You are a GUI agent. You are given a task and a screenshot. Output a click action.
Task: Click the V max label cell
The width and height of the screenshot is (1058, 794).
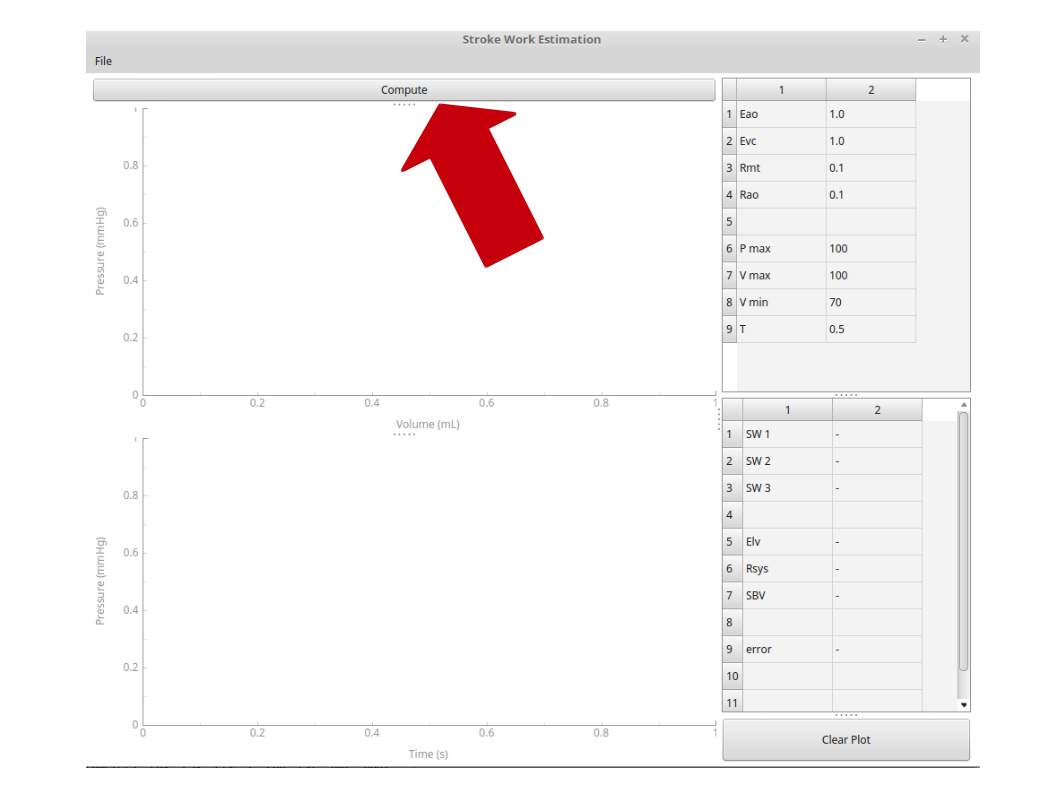point(781,275)
